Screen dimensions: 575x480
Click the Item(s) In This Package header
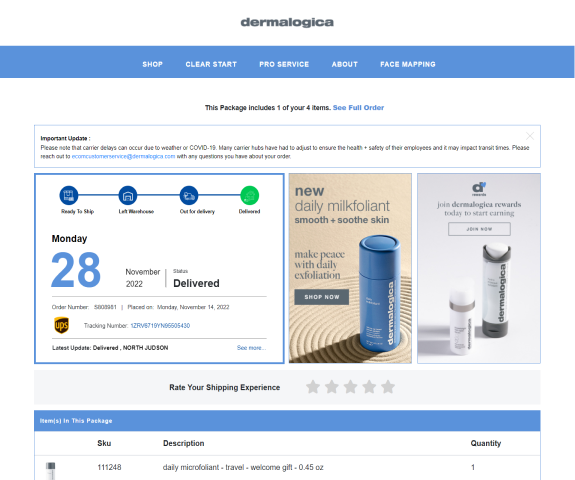coord(76,421)
